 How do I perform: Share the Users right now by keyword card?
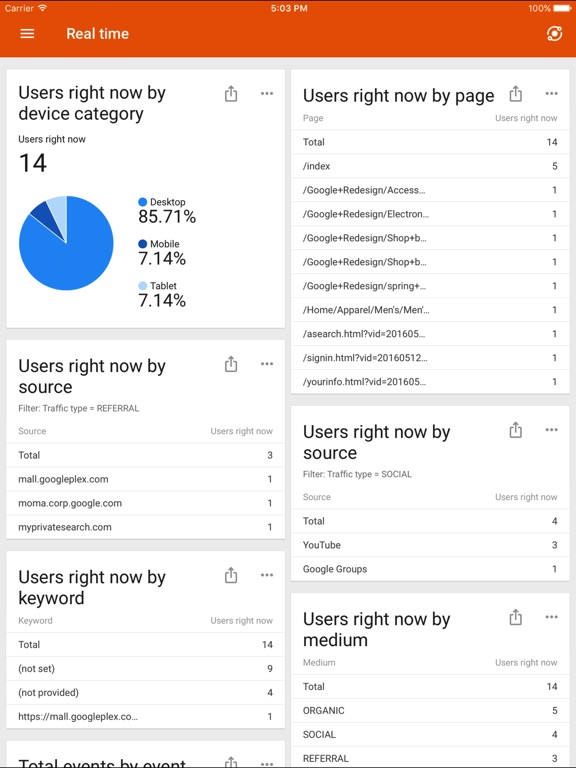coord(231,575)
